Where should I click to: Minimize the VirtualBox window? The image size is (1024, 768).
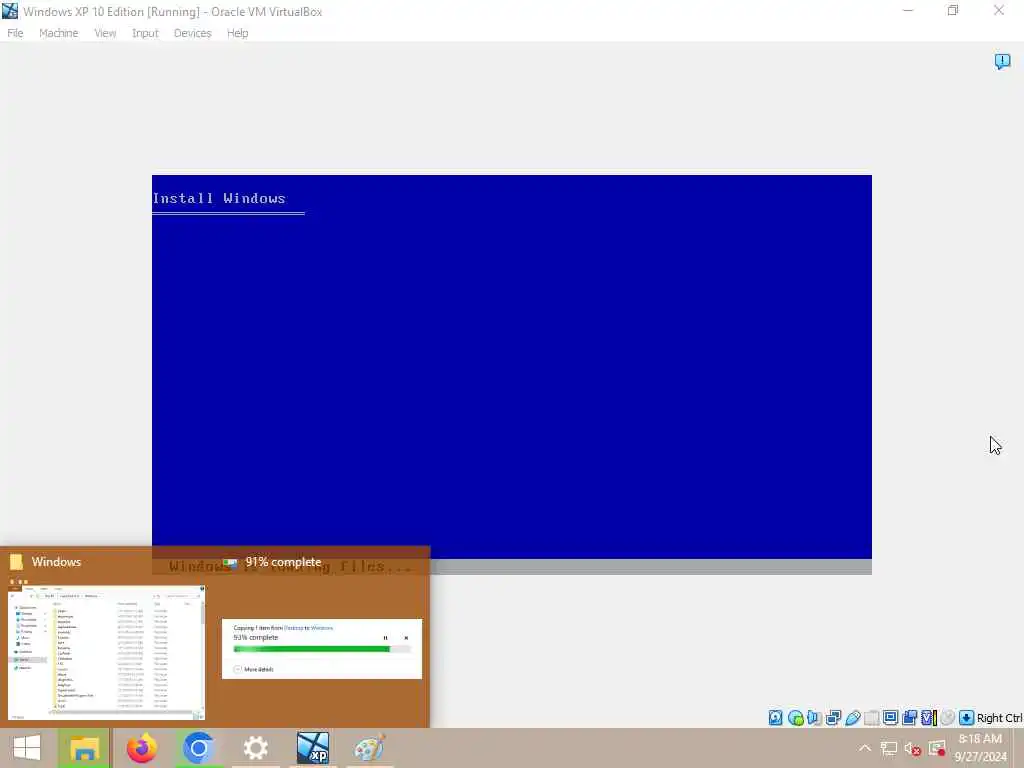tap(908, 10)
